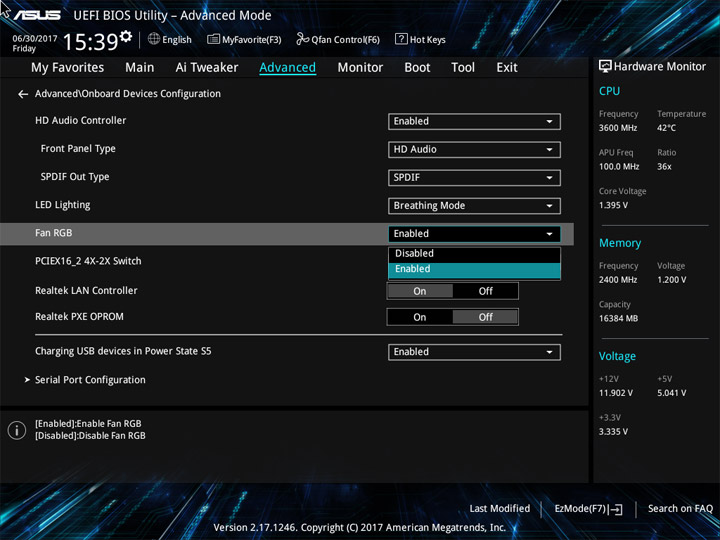
Task: Collapse the Fan RGB dropdown
Action: coord(474,234)
